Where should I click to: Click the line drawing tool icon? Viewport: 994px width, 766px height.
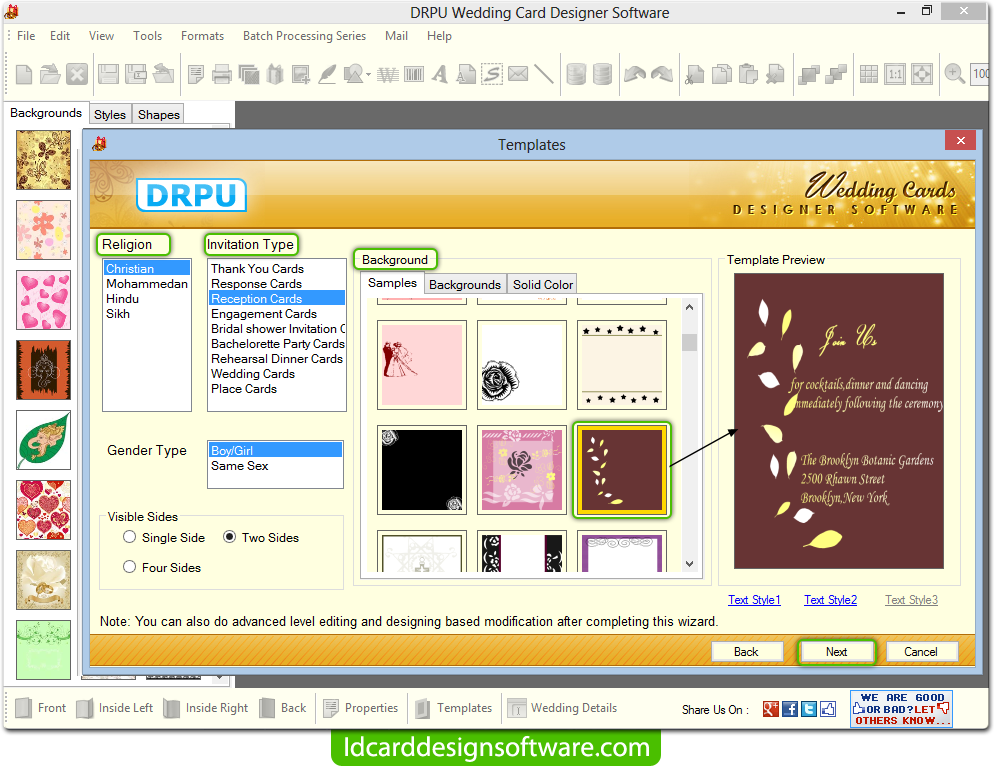tap(545, 73)
